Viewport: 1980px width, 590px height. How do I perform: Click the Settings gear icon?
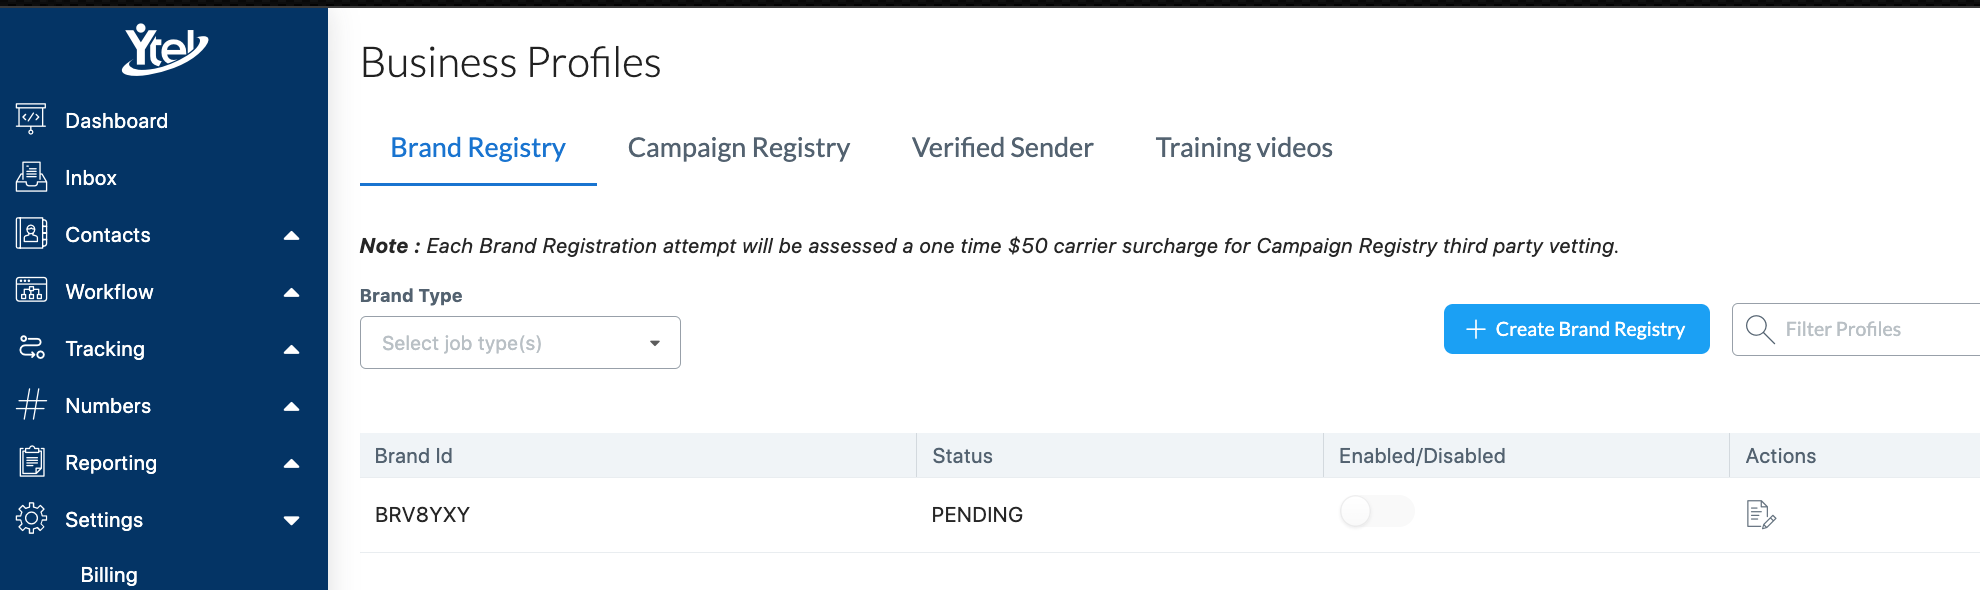coord(31,519)
